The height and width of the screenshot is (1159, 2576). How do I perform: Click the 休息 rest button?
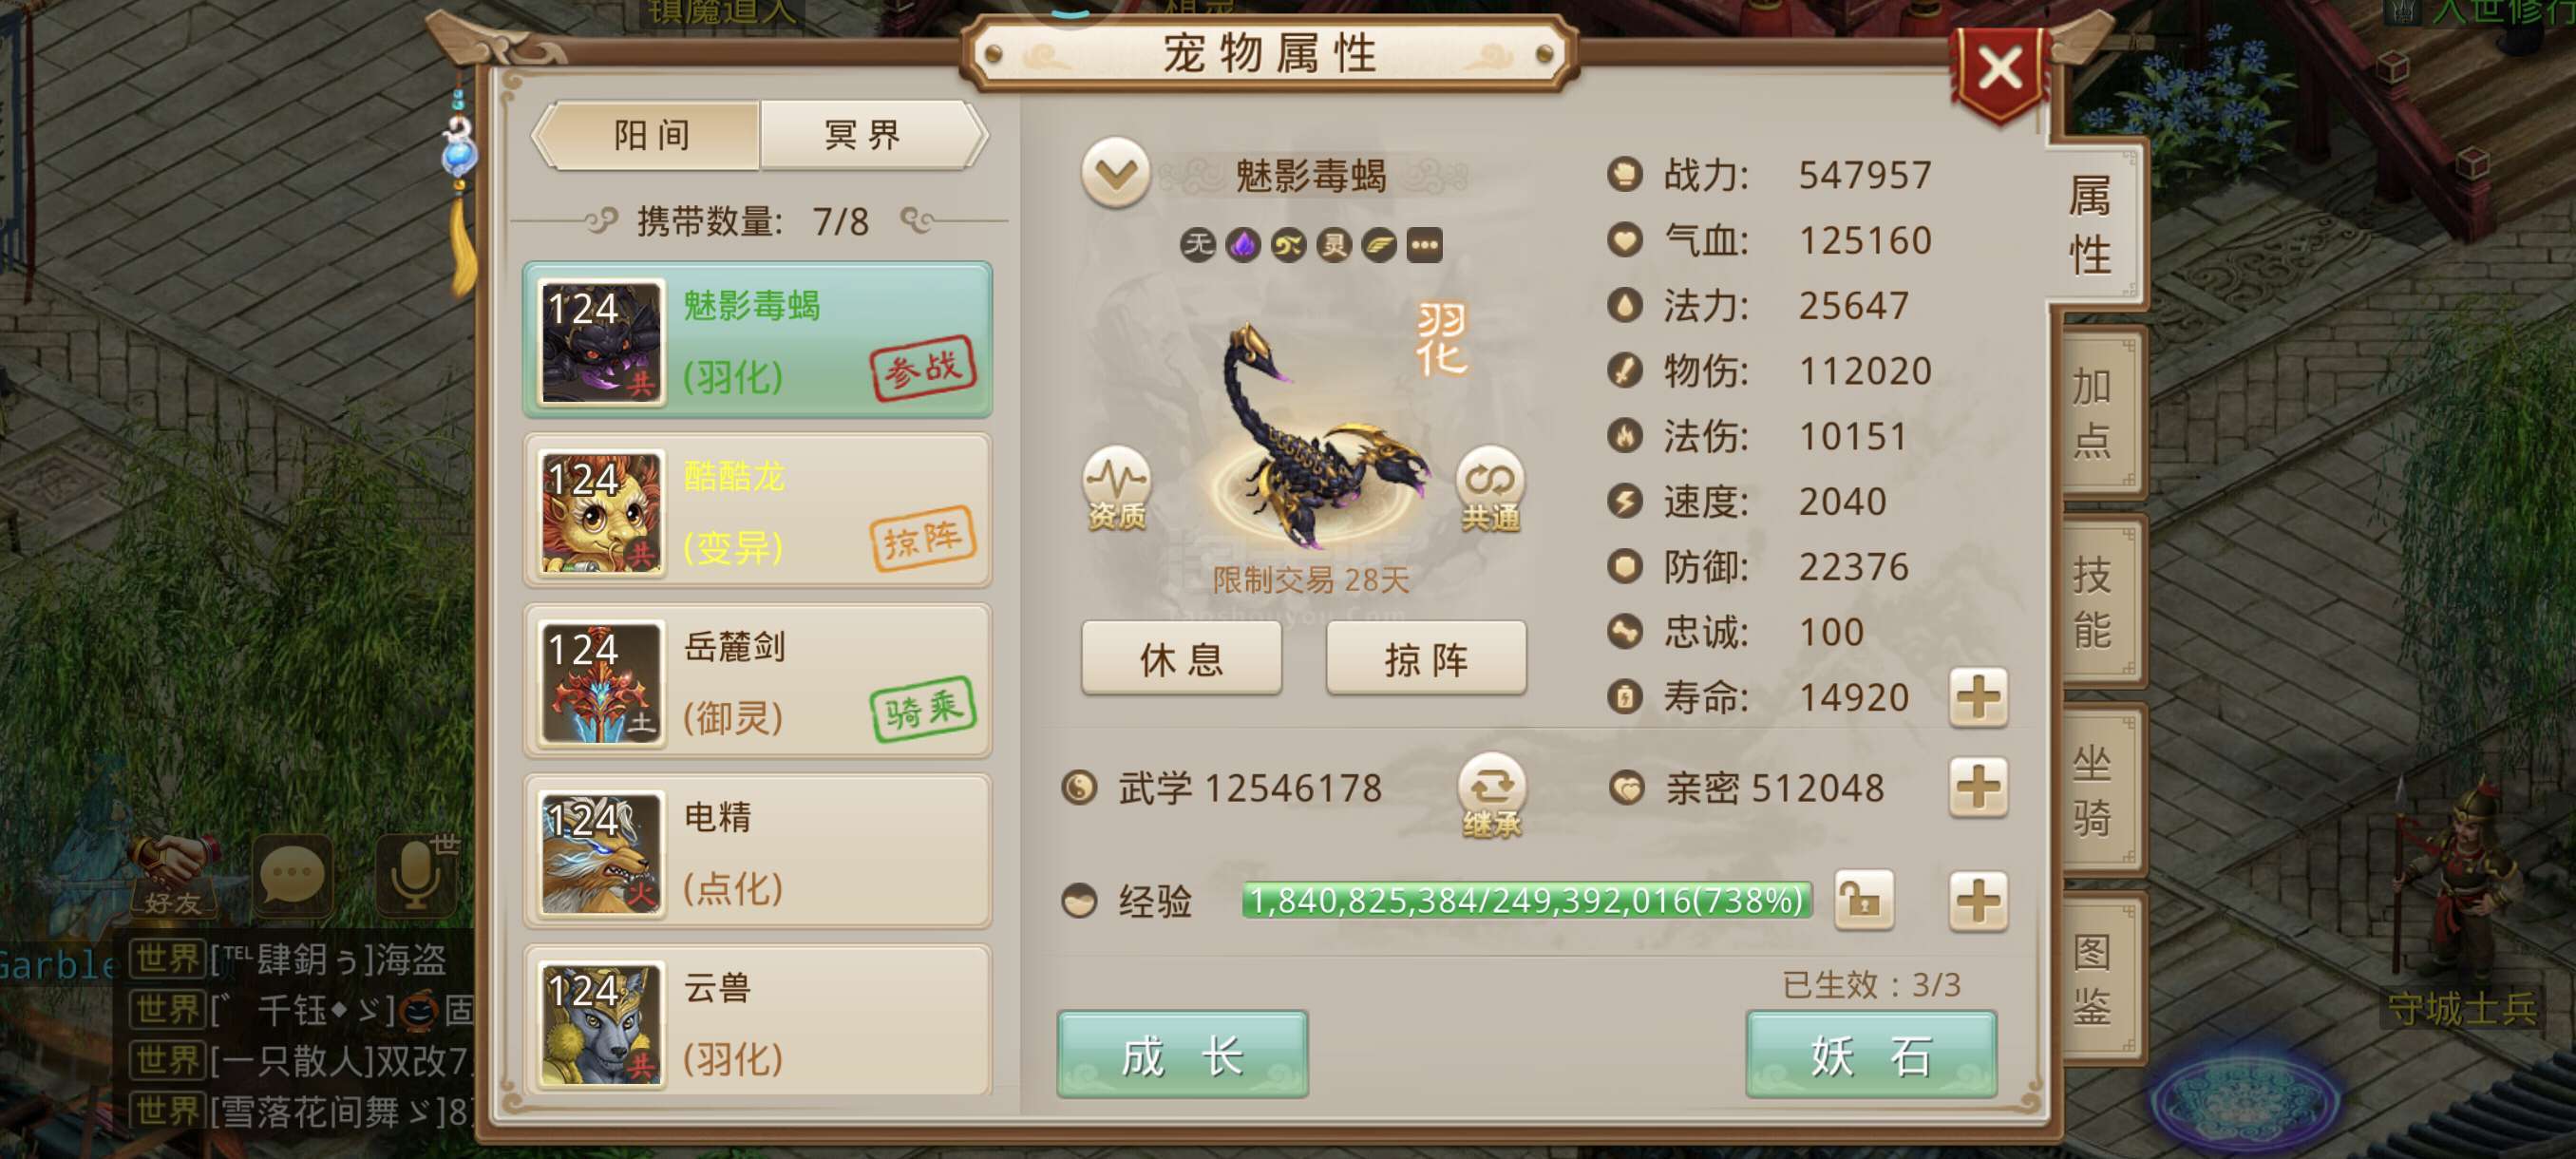point(1181,658)
